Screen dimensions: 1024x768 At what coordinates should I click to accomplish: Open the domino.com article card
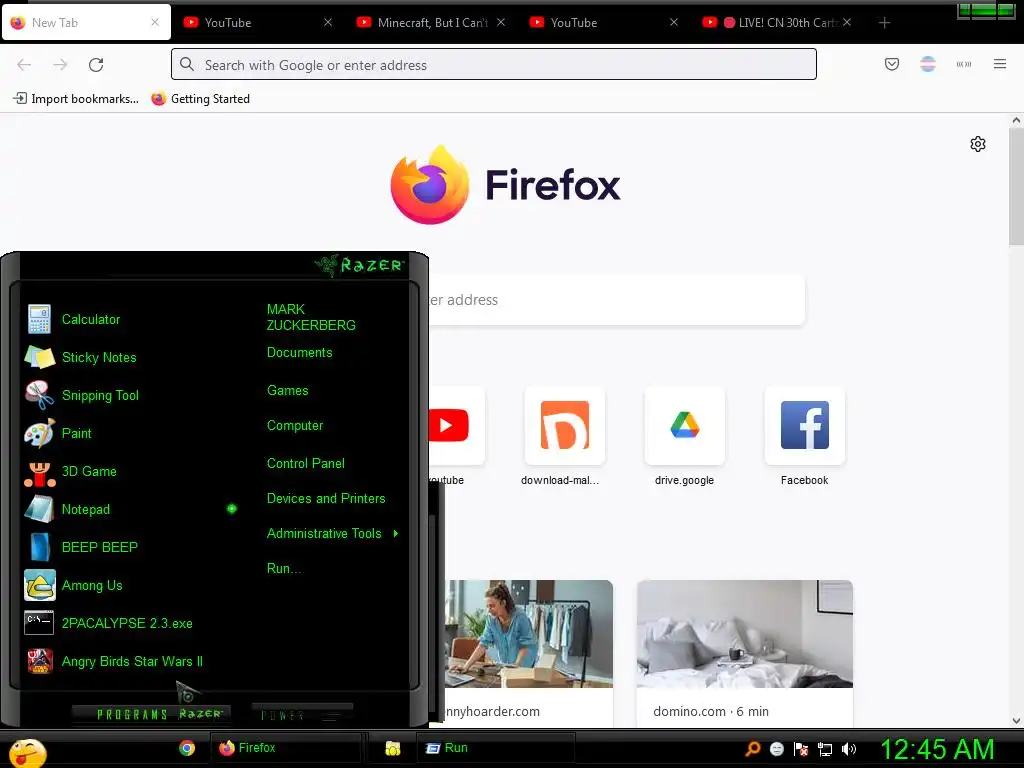tap(744, 653)
